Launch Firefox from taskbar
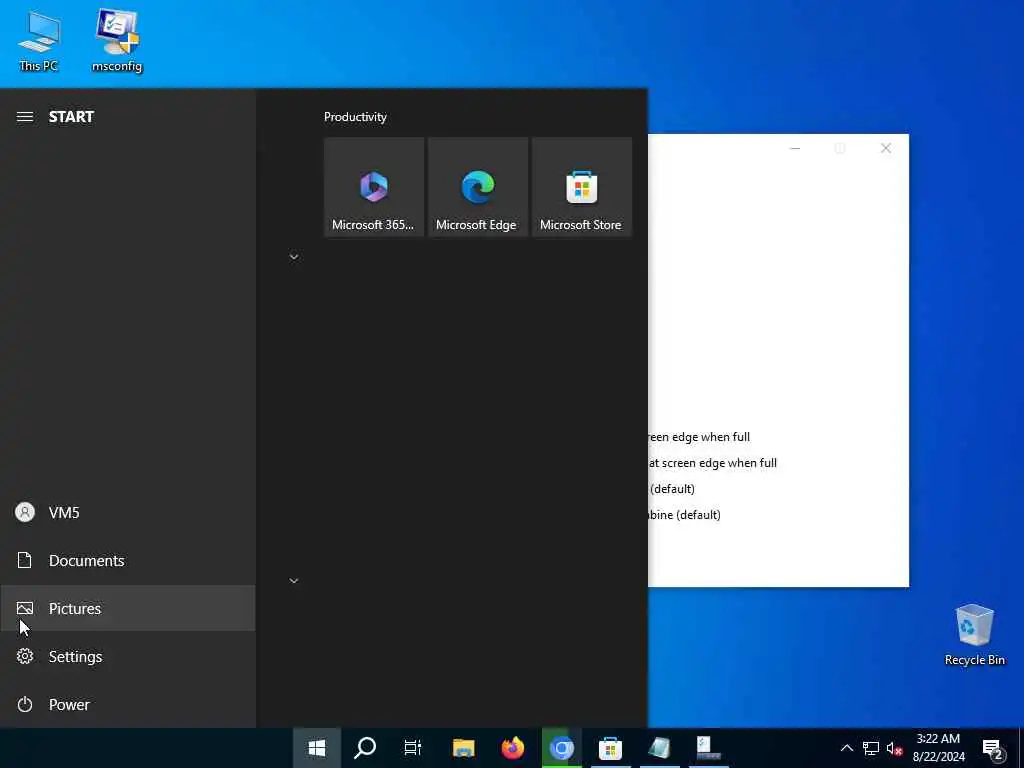Image resolution: width=1024 pixels, height=768 pixels. [x=513, y=748]
